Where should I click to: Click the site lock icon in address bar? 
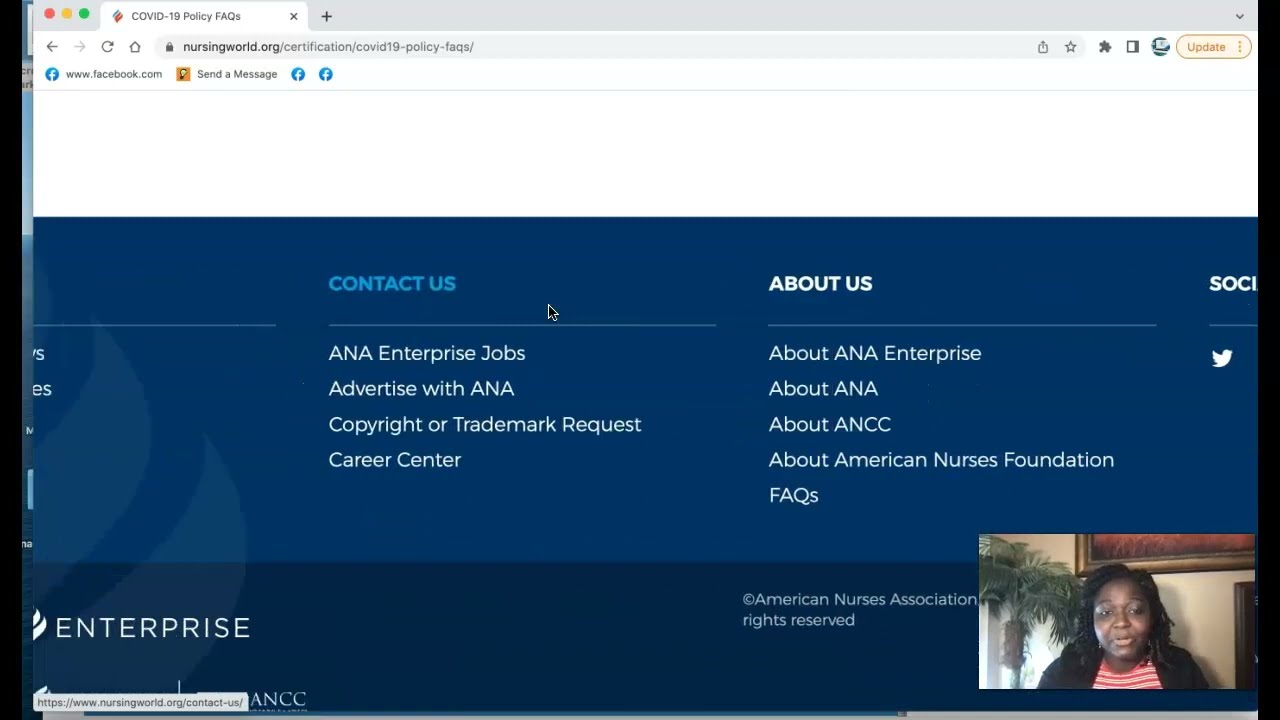[170, 47]
